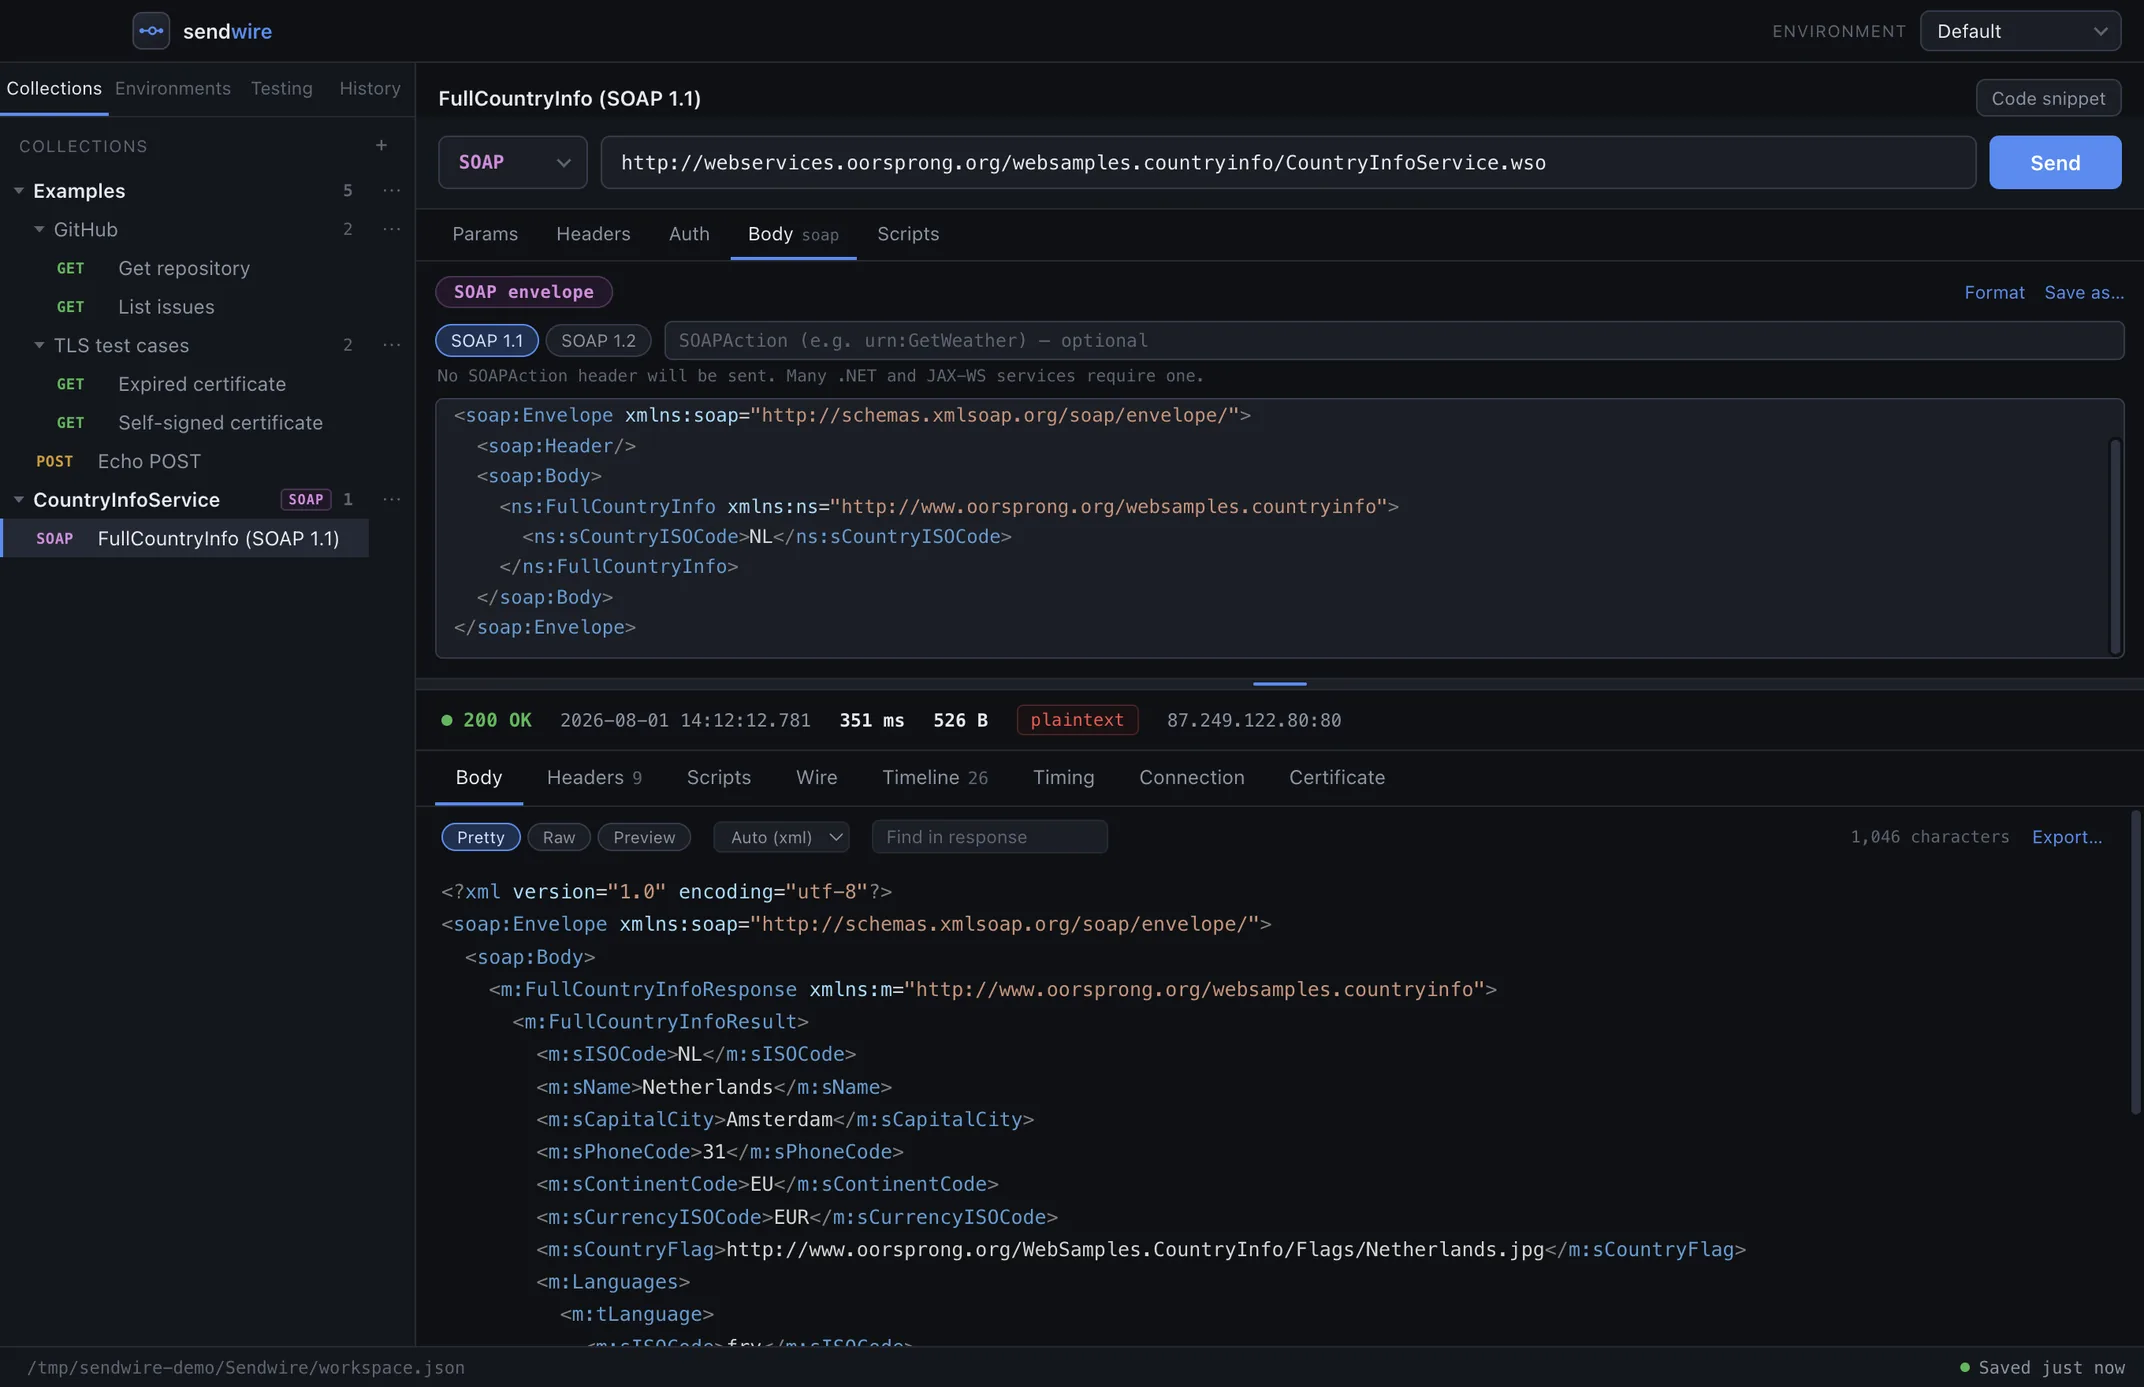Open the request Headers tab

(x=593, y=234)
